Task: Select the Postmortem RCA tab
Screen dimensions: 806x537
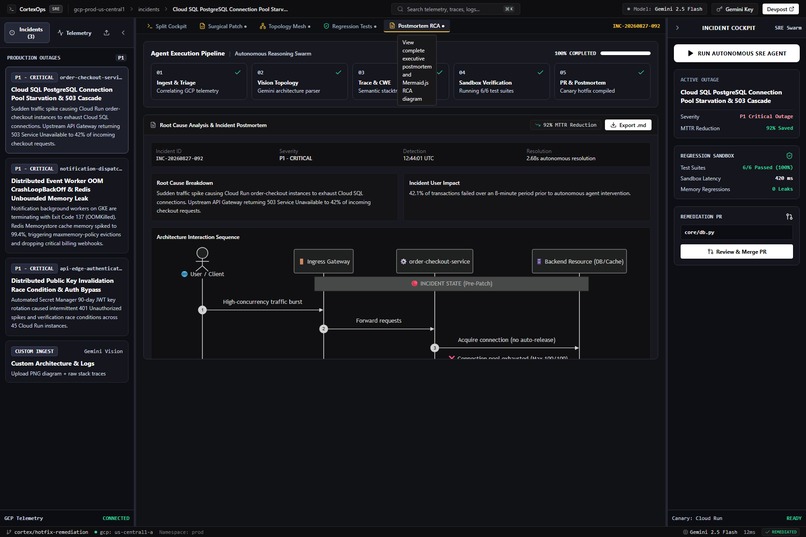Action: click(417, 26)
